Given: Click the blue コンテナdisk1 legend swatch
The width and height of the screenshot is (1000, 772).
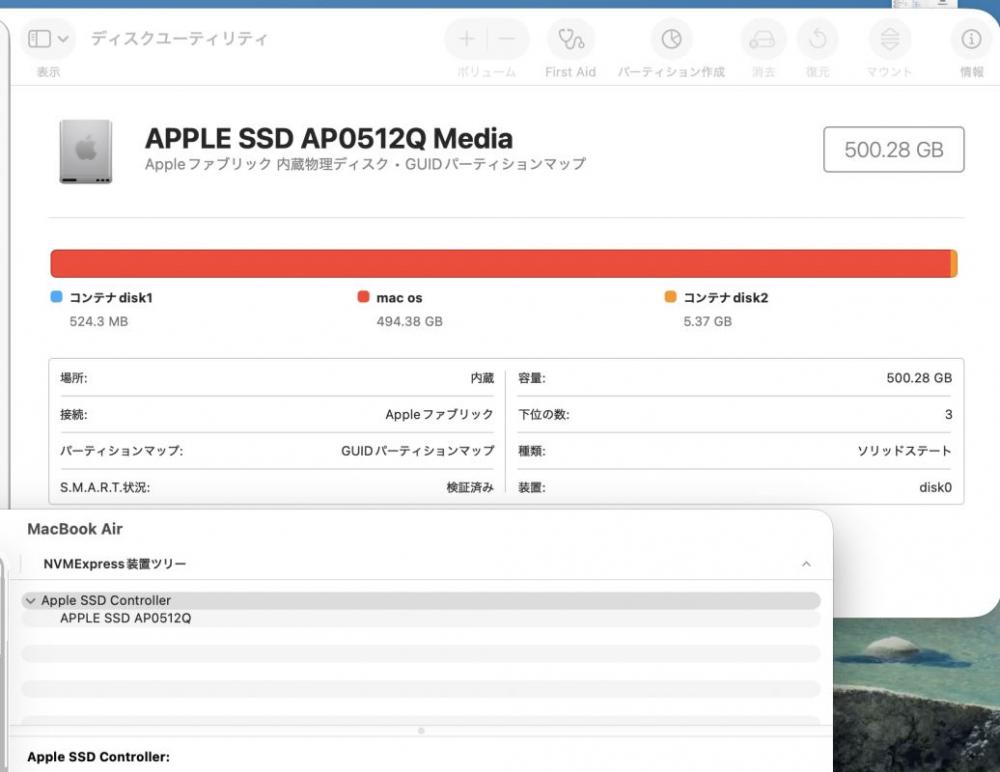Looking at the screenshot, I should coord(56,297).
